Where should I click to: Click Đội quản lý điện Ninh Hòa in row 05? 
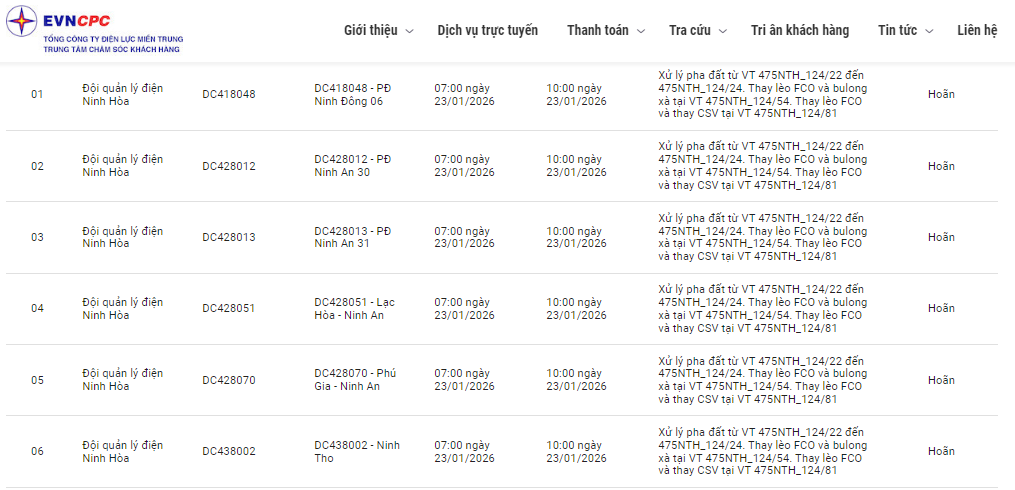(x=122, y=380)
